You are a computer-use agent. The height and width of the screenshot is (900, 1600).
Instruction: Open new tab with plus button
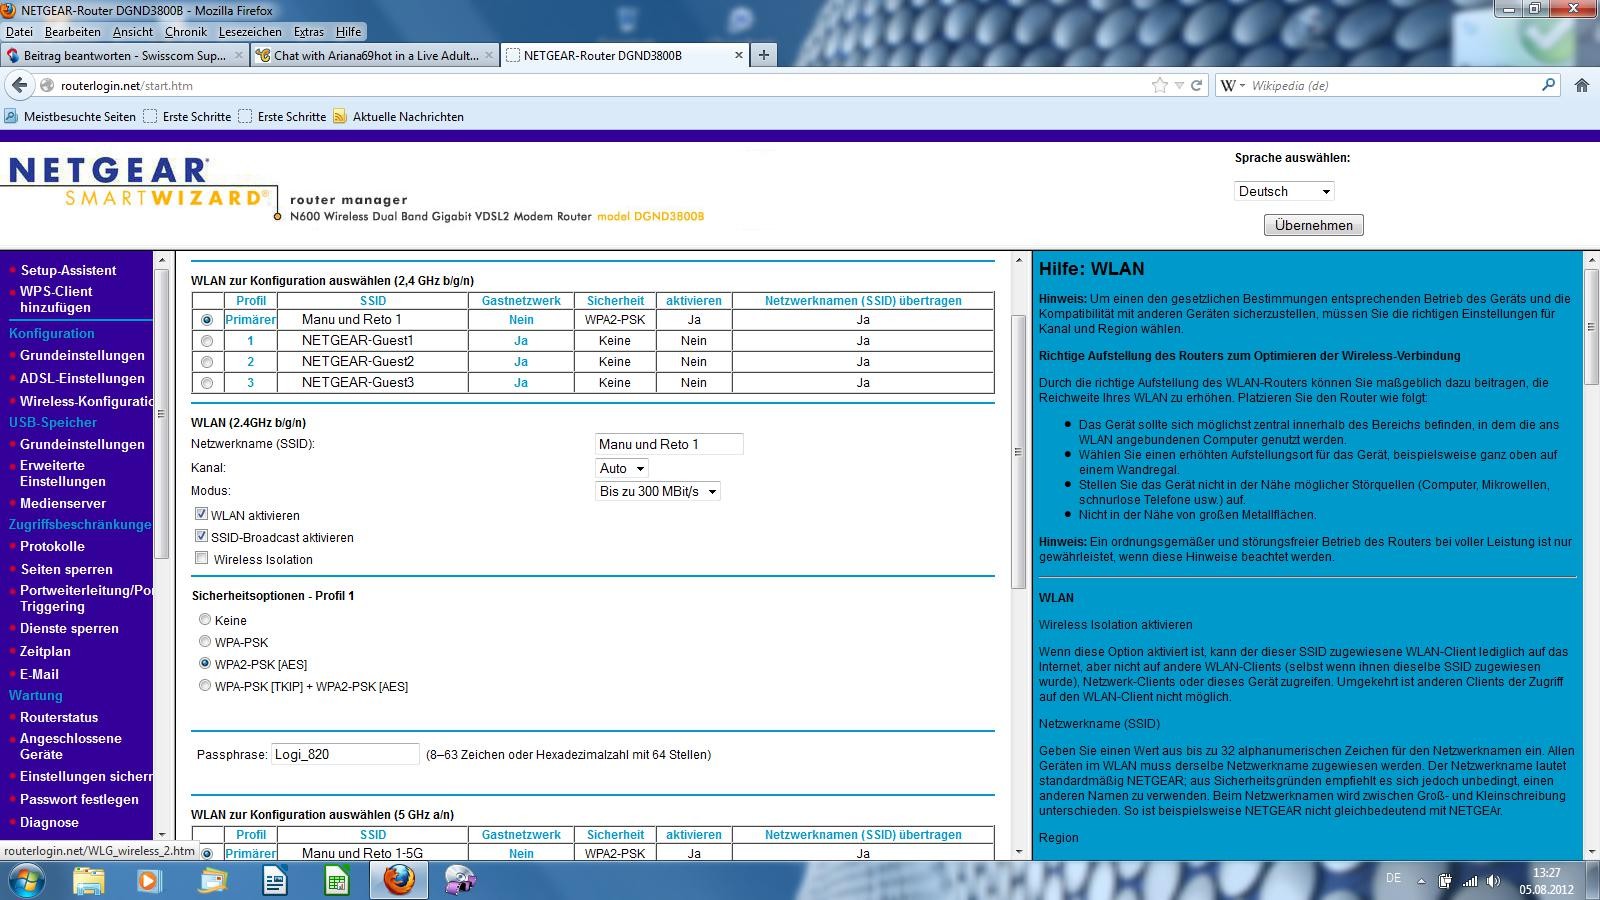764,55
